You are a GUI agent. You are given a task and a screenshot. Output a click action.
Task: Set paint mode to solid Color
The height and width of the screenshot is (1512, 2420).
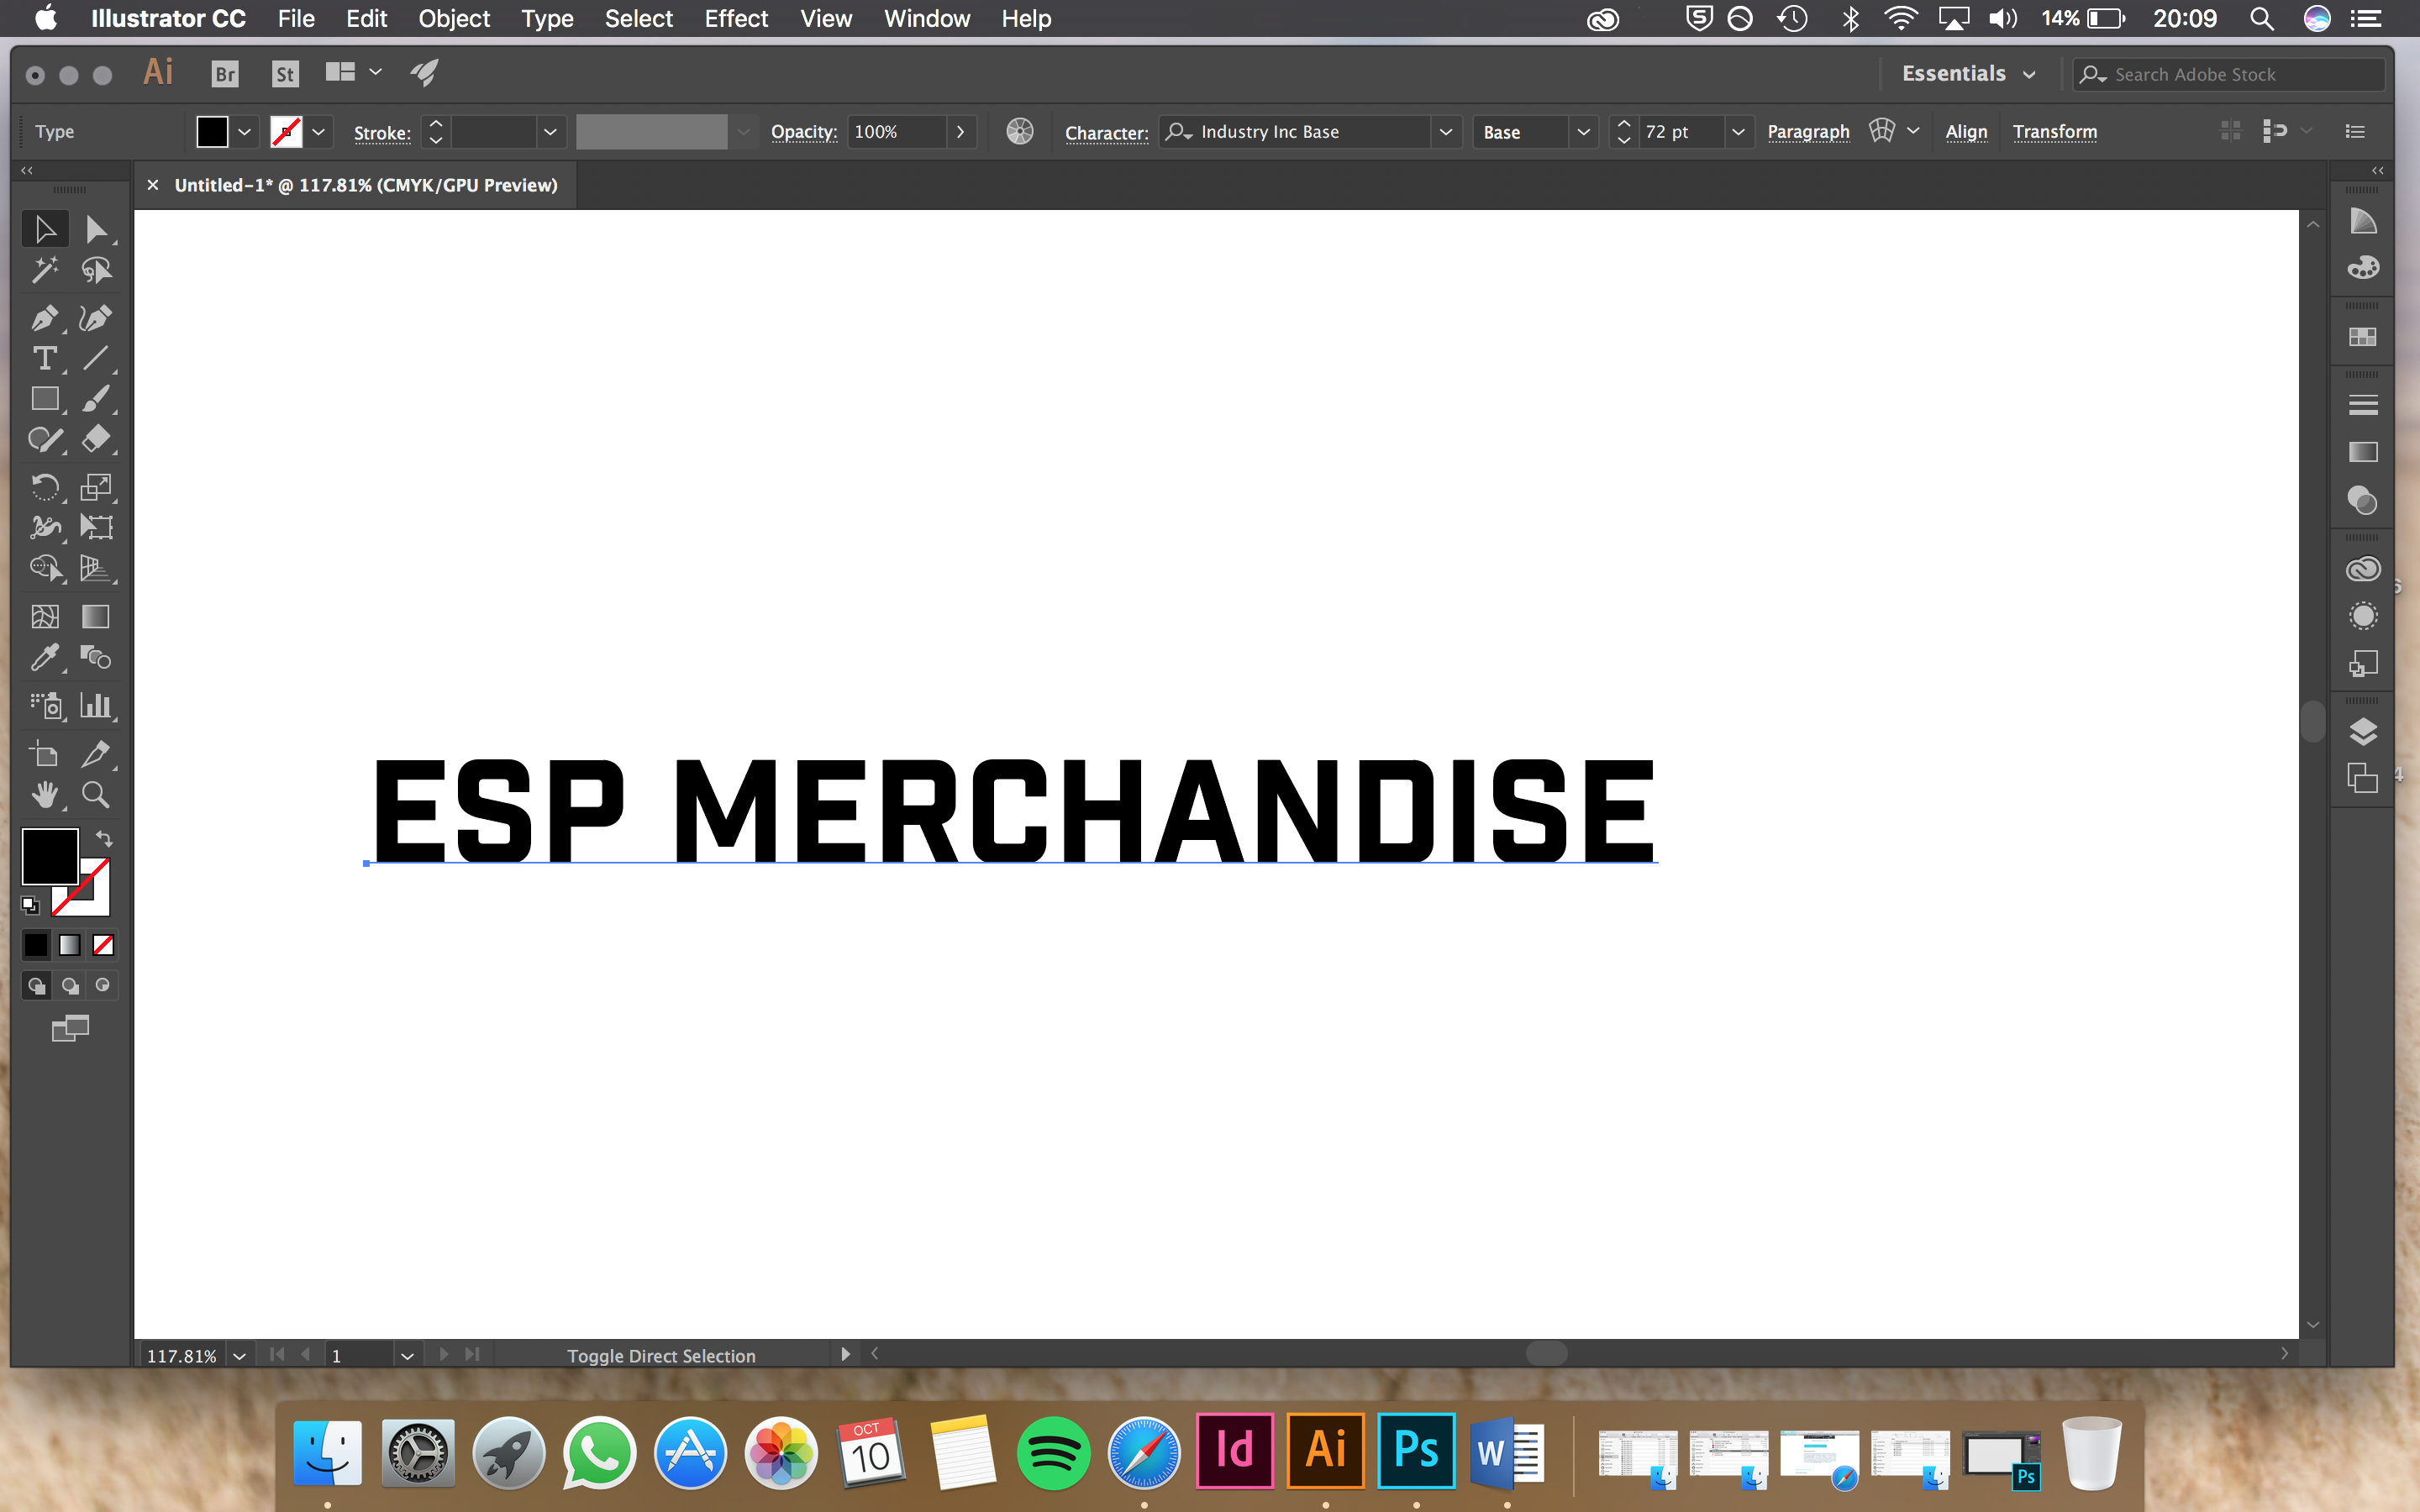click(36, 945)
